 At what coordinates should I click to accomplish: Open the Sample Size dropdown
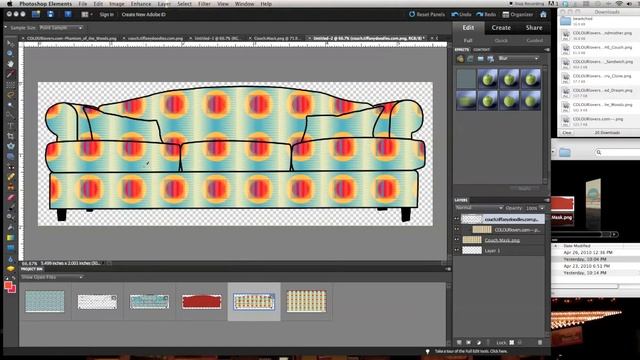coord(61,28)
